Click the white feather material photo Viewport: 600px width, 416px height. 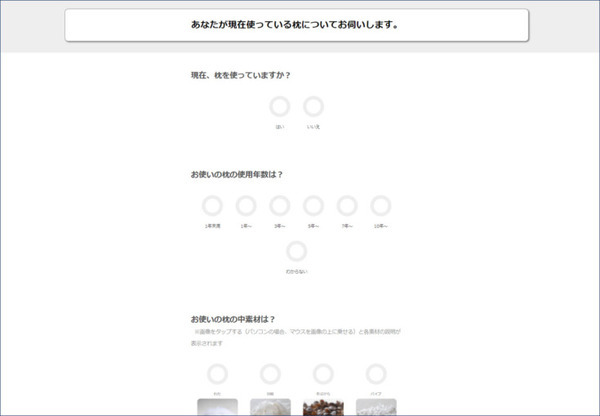click(x=270, y=407)
